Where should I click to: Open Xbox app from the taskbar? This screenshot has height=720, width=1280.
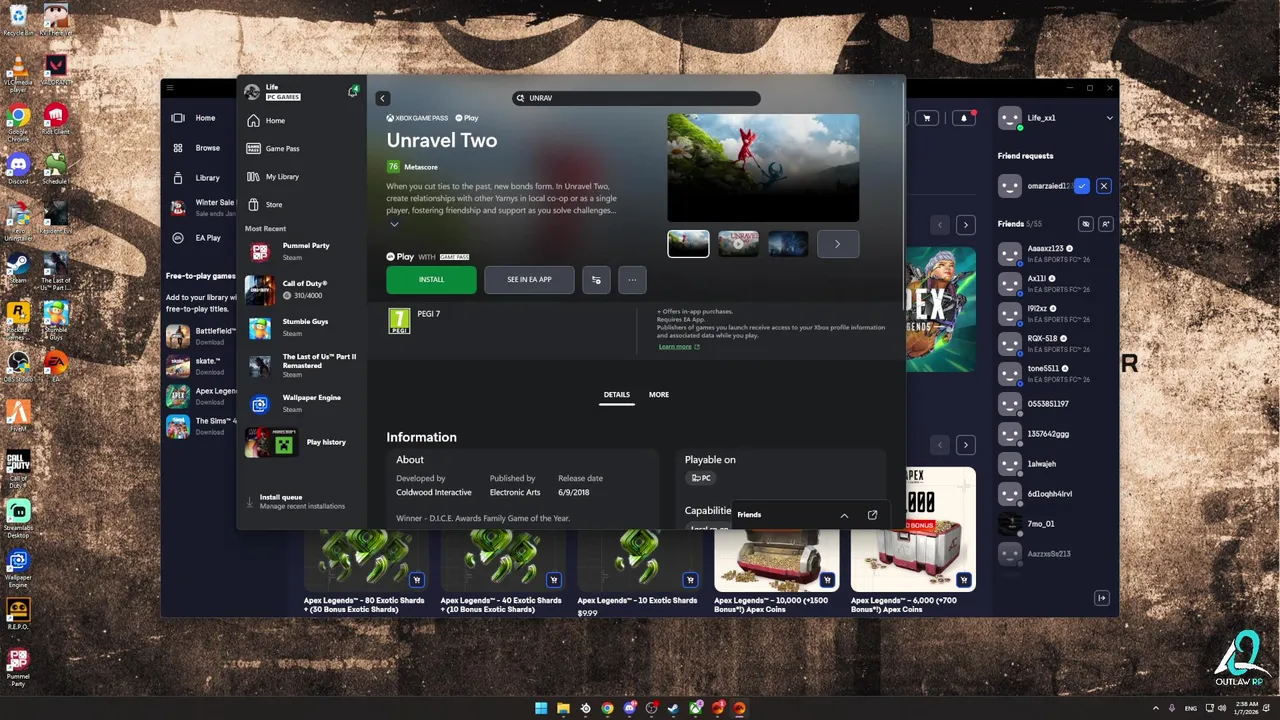pyautogui.click(x=695, y=708)
